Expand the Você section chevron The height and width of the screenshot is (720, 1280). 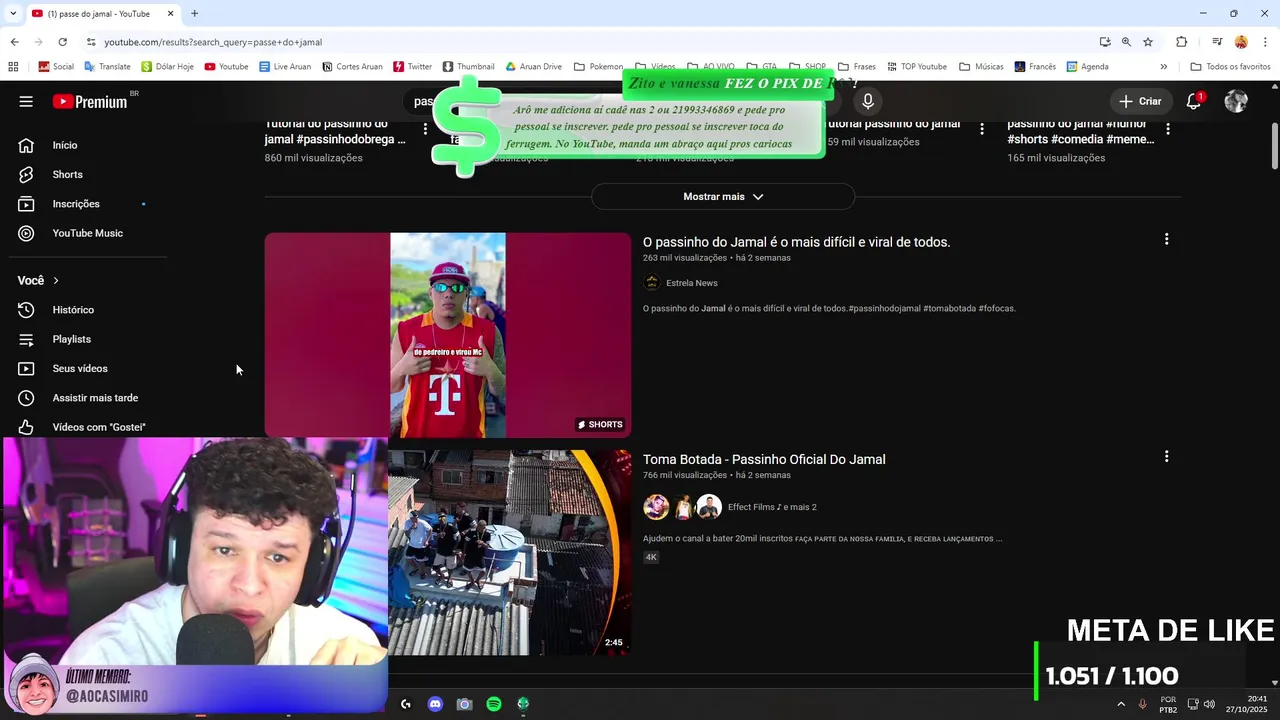point(56,281)
